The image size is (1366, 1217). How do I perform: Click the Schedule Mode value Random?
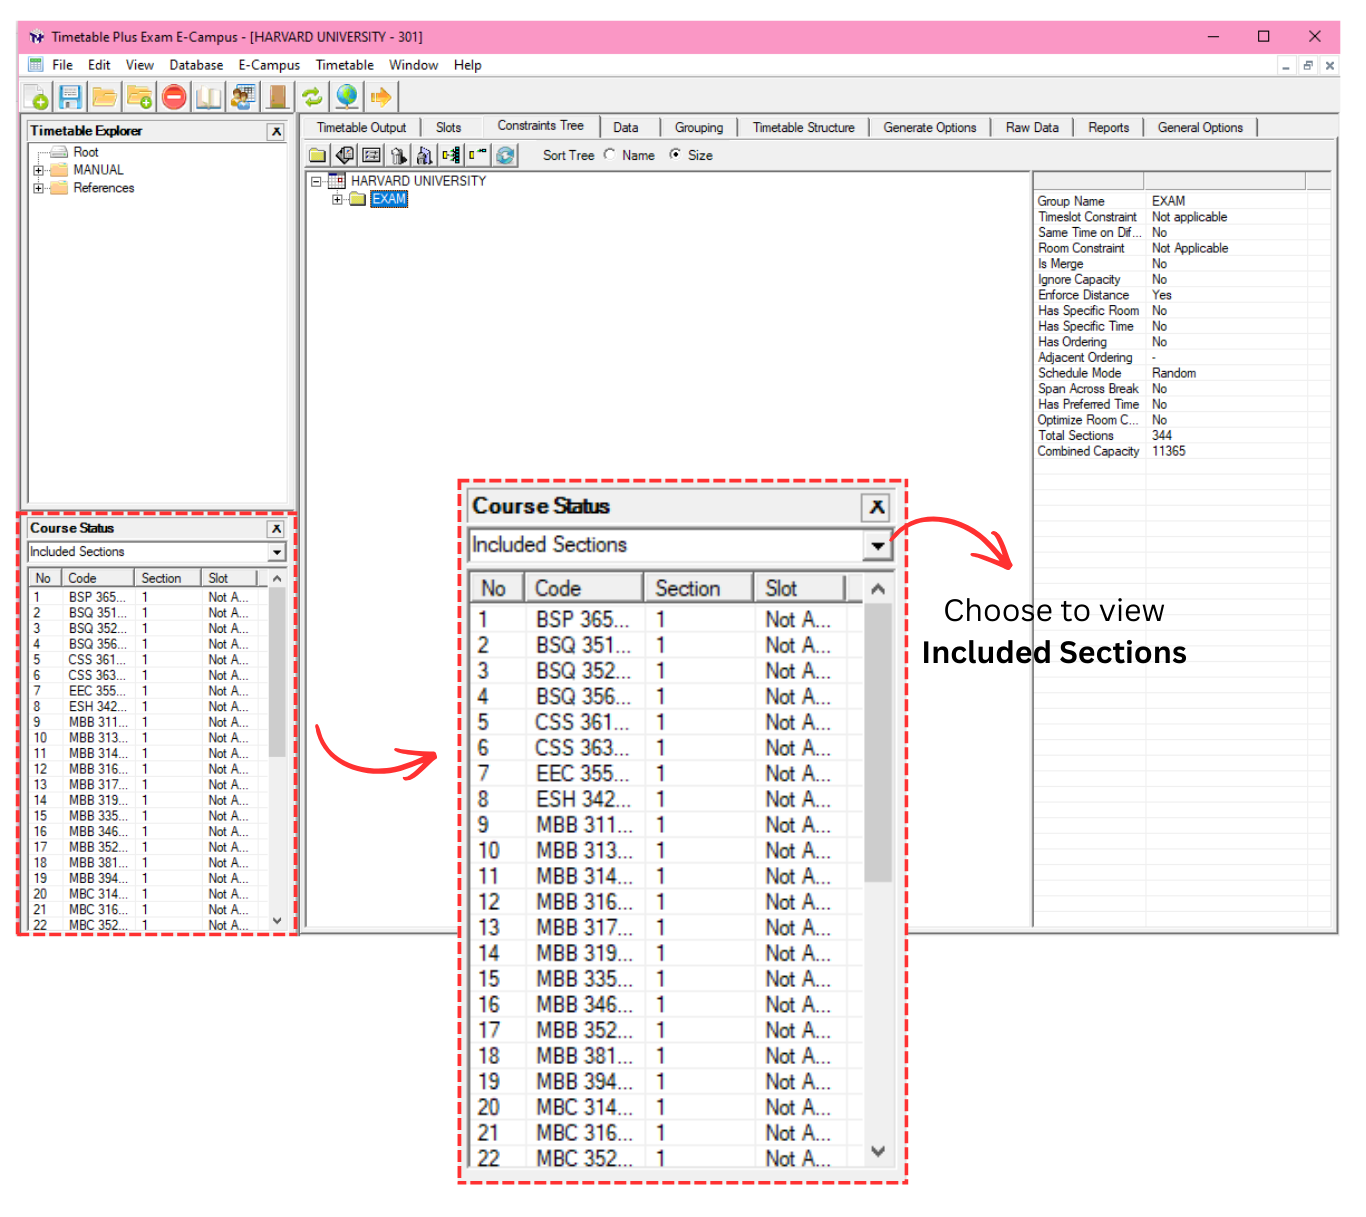tap(1173, 373)
